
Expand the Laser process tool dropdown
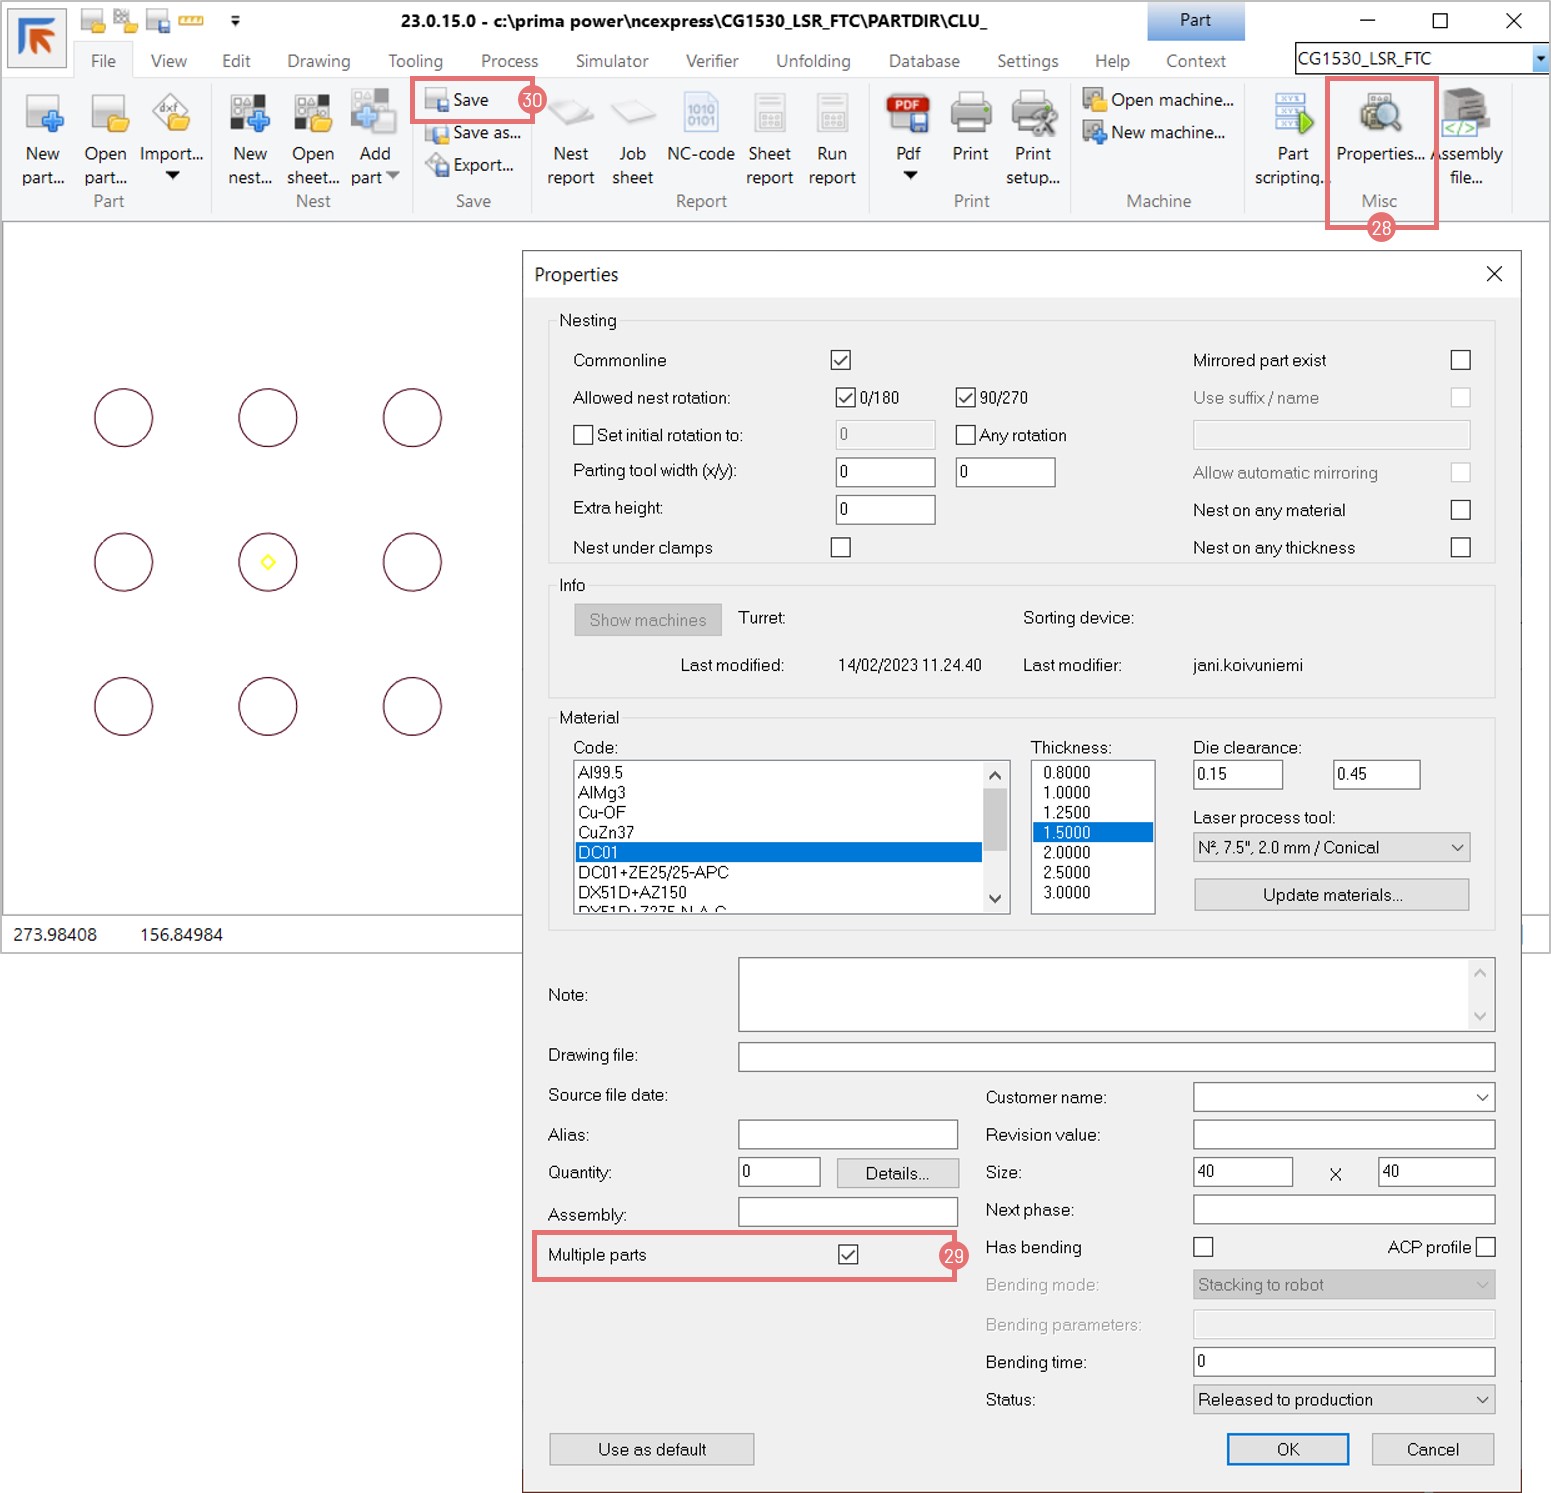1457,848
